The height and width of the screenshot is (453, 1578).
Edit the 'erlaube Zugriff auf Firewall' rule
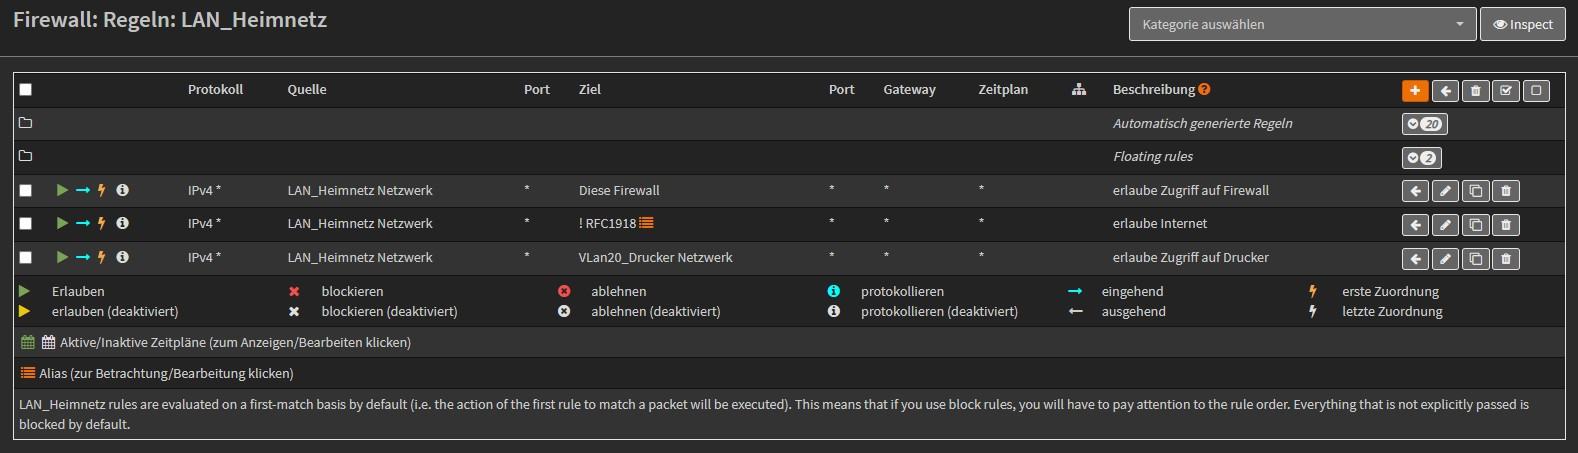[1445, 191]
